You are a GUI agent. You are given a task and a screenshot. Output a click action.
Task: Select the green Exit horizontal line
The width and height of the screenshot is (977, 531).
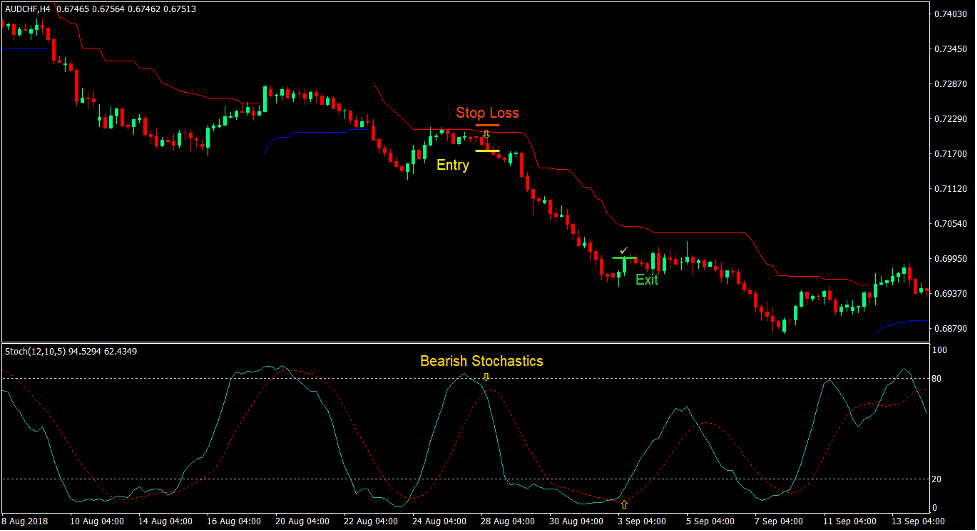(x=624, y=258)
